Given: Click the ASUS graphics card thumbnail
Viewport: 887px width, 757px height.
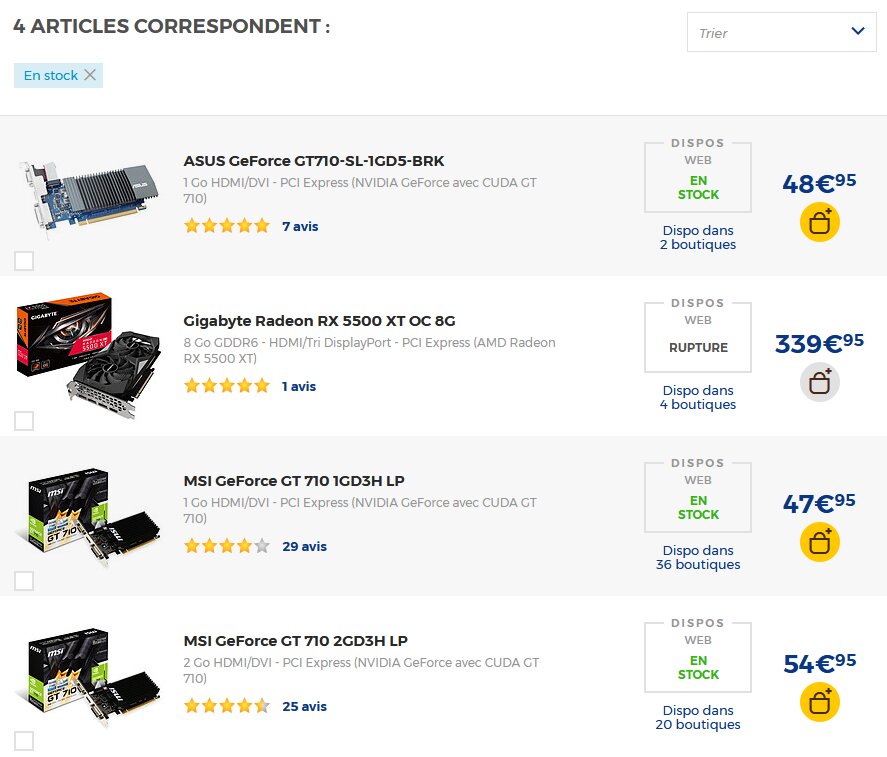Looking at the screenshot, I should 89,198.
